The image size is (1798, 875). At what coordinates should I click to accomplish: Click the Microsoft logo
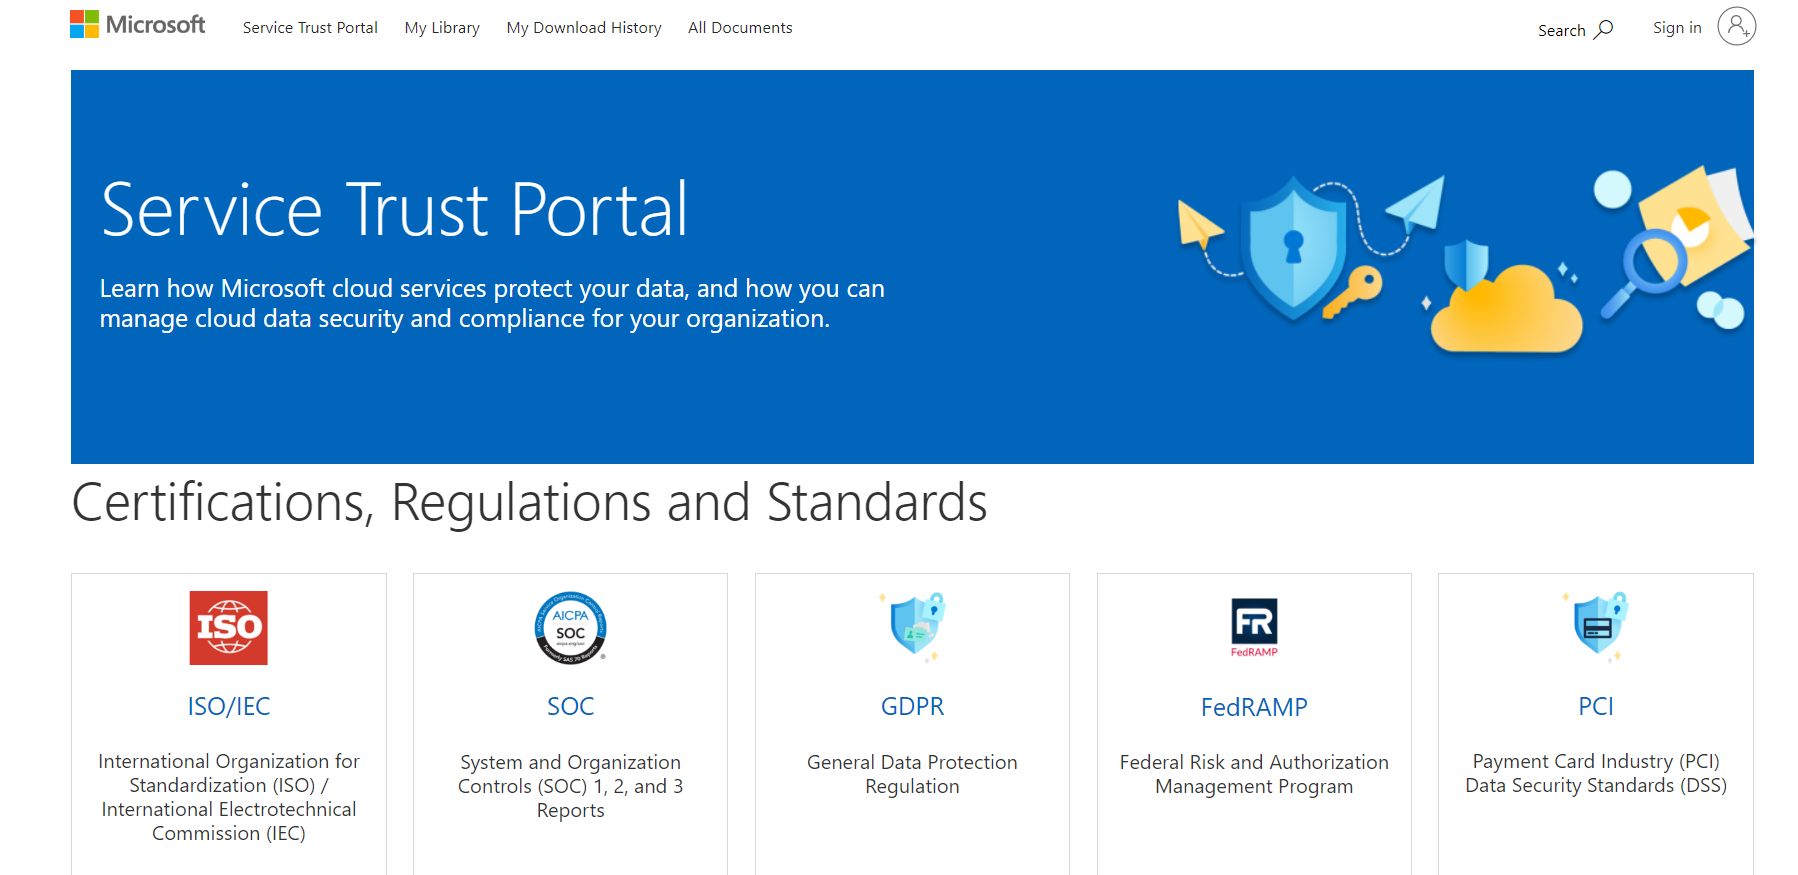tap(137, 25)
